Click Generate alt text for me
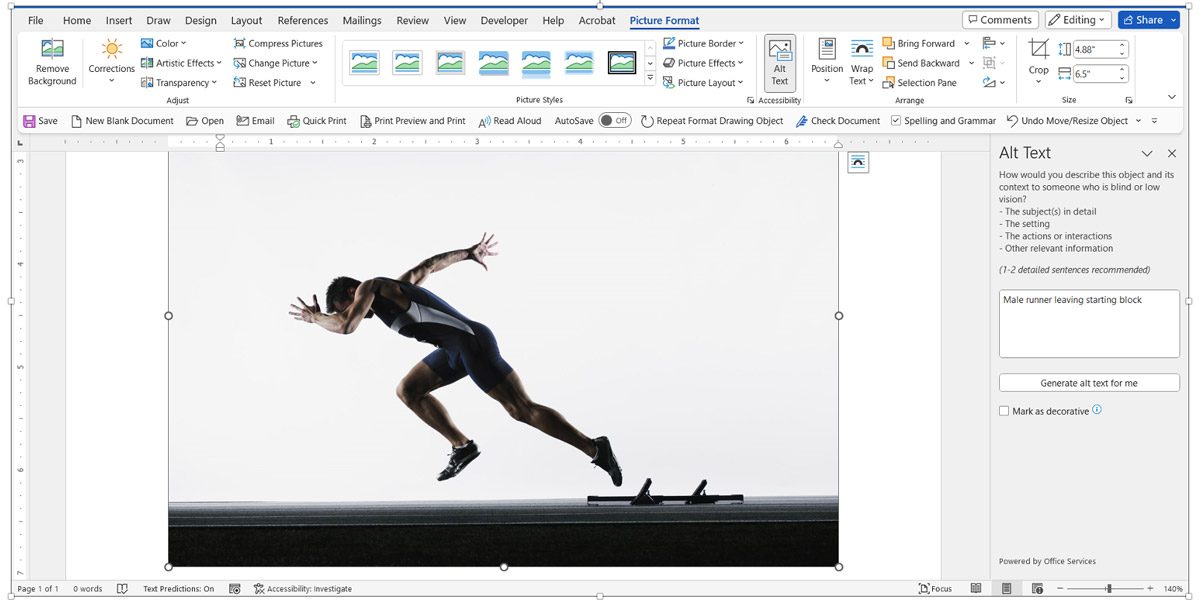The height and width of the screenshot is (600, 1200). tap(1088, 383)
